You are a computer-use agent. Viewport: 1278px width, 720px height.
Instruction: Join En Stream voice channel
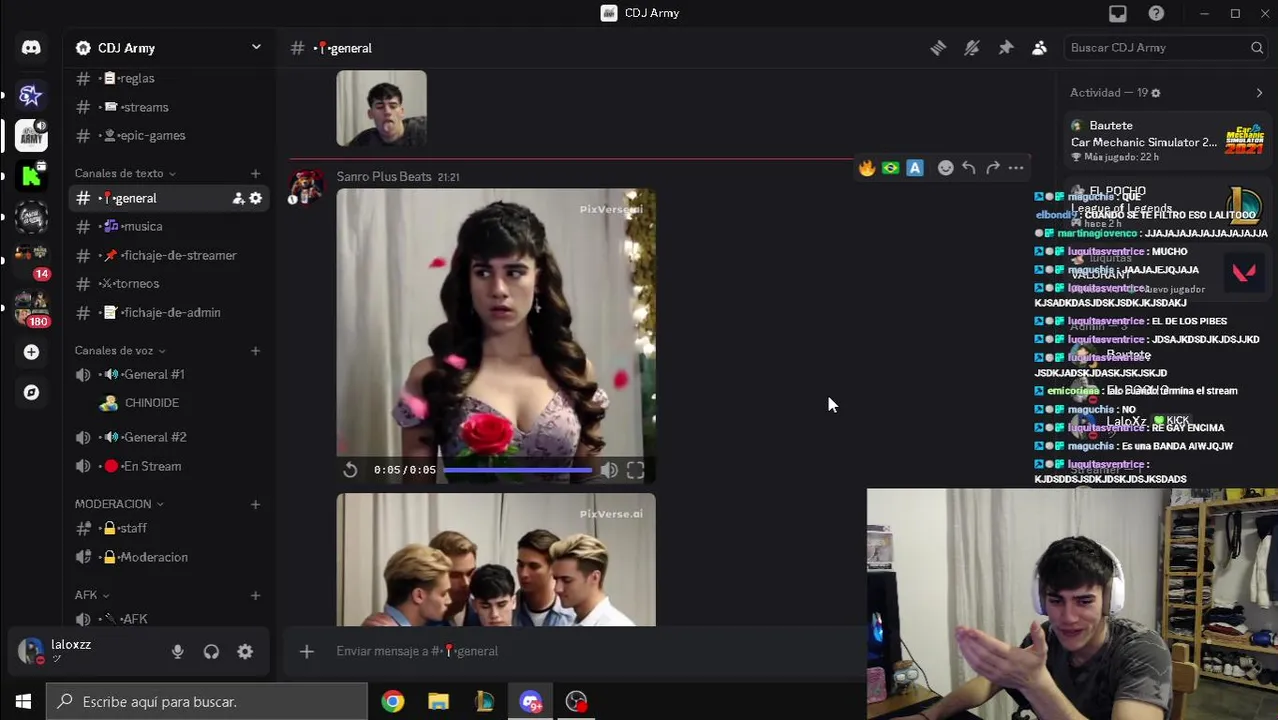pos(169,466)
